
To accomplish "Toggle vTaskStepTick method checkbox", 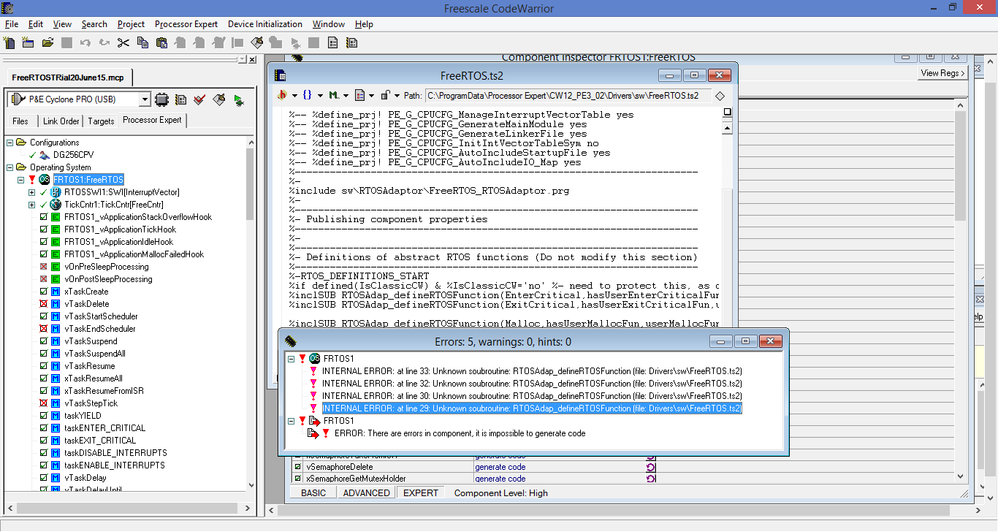I will point(43,403).
